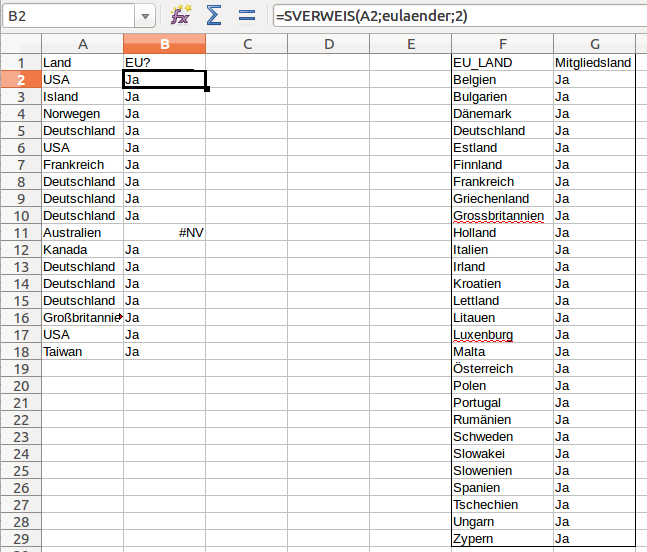Select column E header
This screenshot has width=647, height=552.
pos(411,44)
